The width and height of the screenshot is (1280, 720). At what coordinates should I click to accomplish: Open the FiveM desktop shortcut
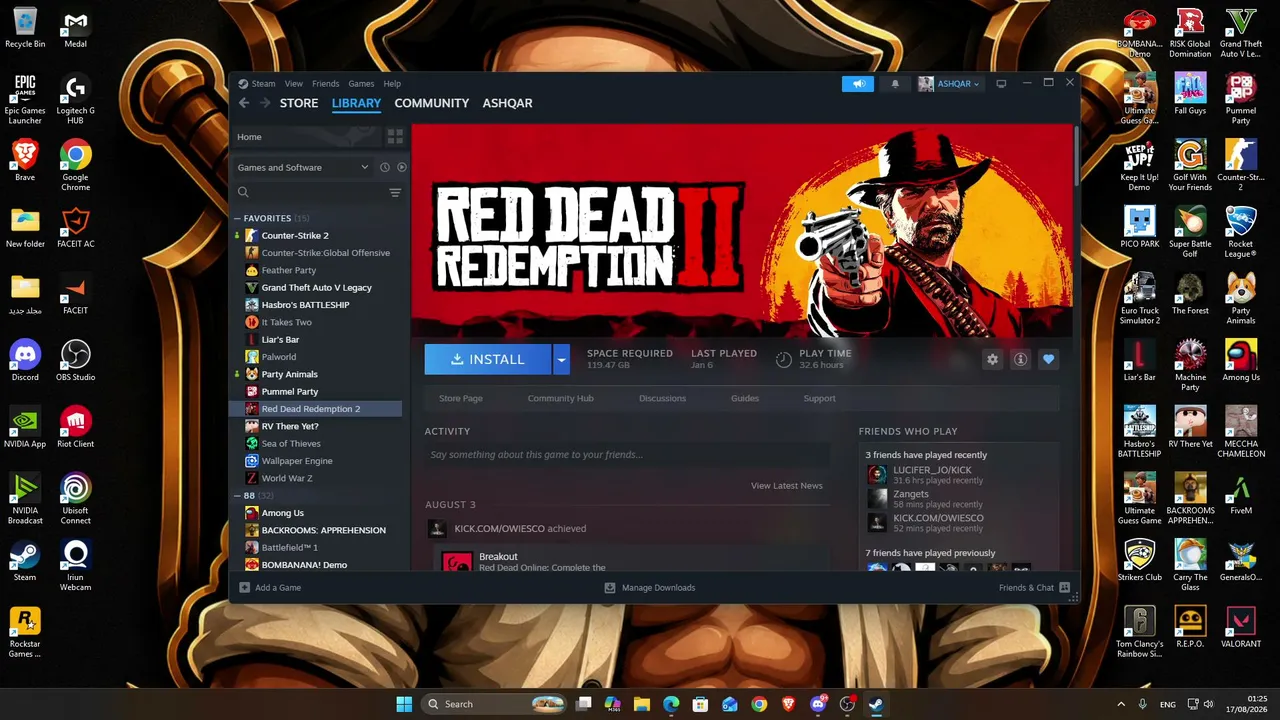[x=1241, y=494]
